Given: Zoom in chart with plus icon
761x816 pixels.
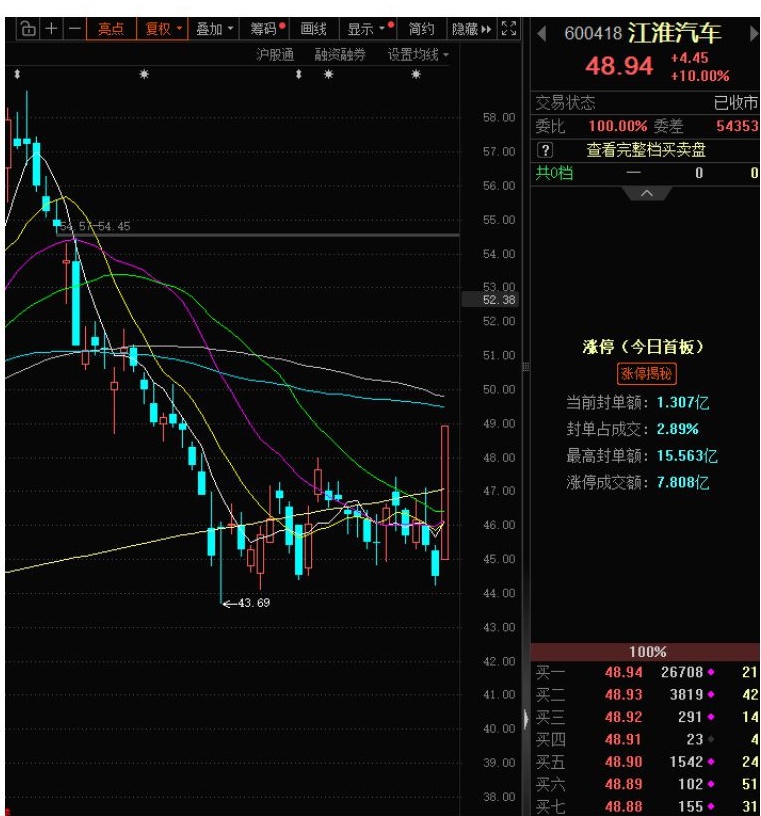Looking at the screenshot, I should point(51,29).
